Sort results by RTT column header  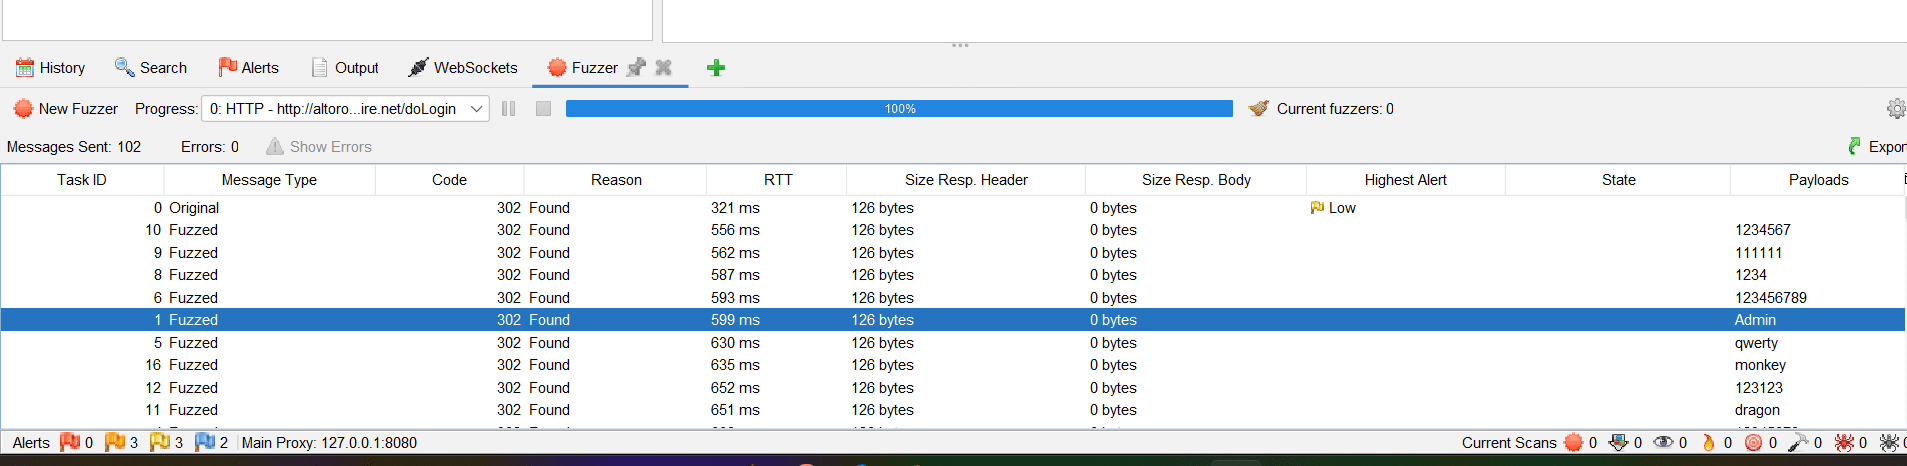[x=777, y=180]
